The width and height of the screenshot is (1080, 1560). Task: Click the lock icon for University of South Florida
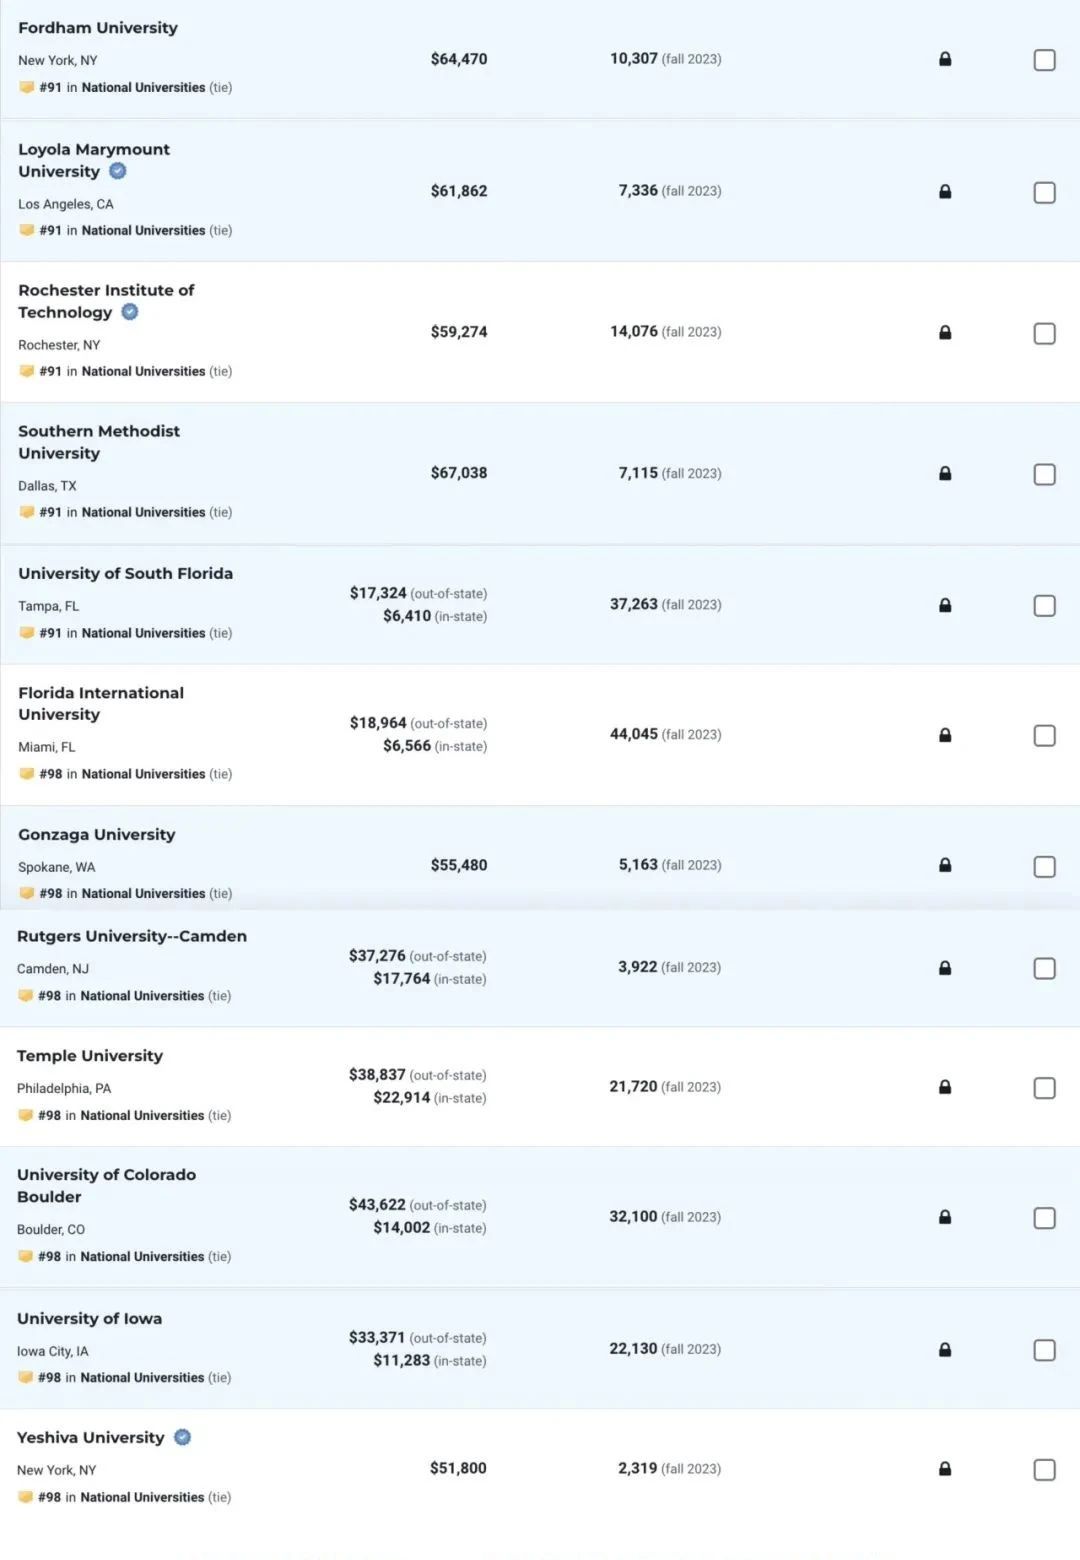pyautogui.click(x=945, y=605)
